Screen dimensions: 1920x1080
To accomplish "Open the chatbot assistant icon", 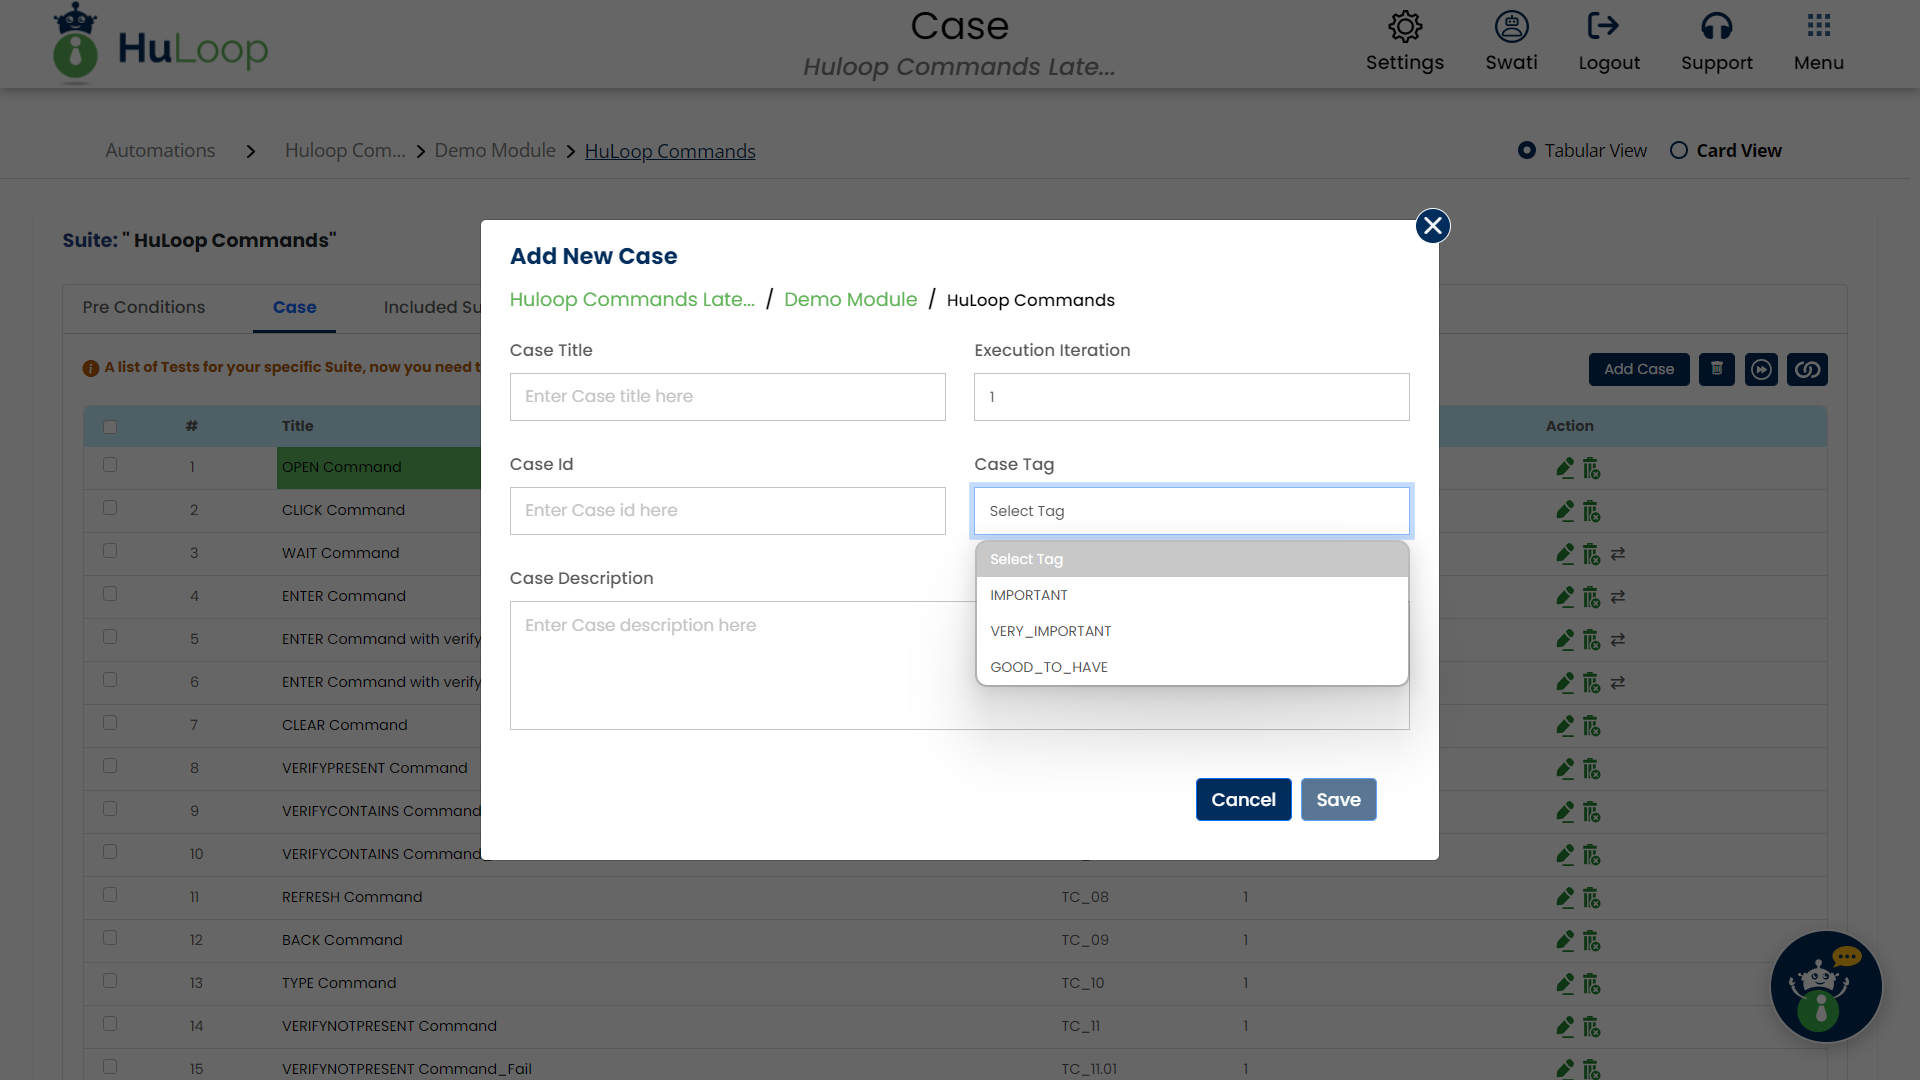I will (x=1826, y=987).
